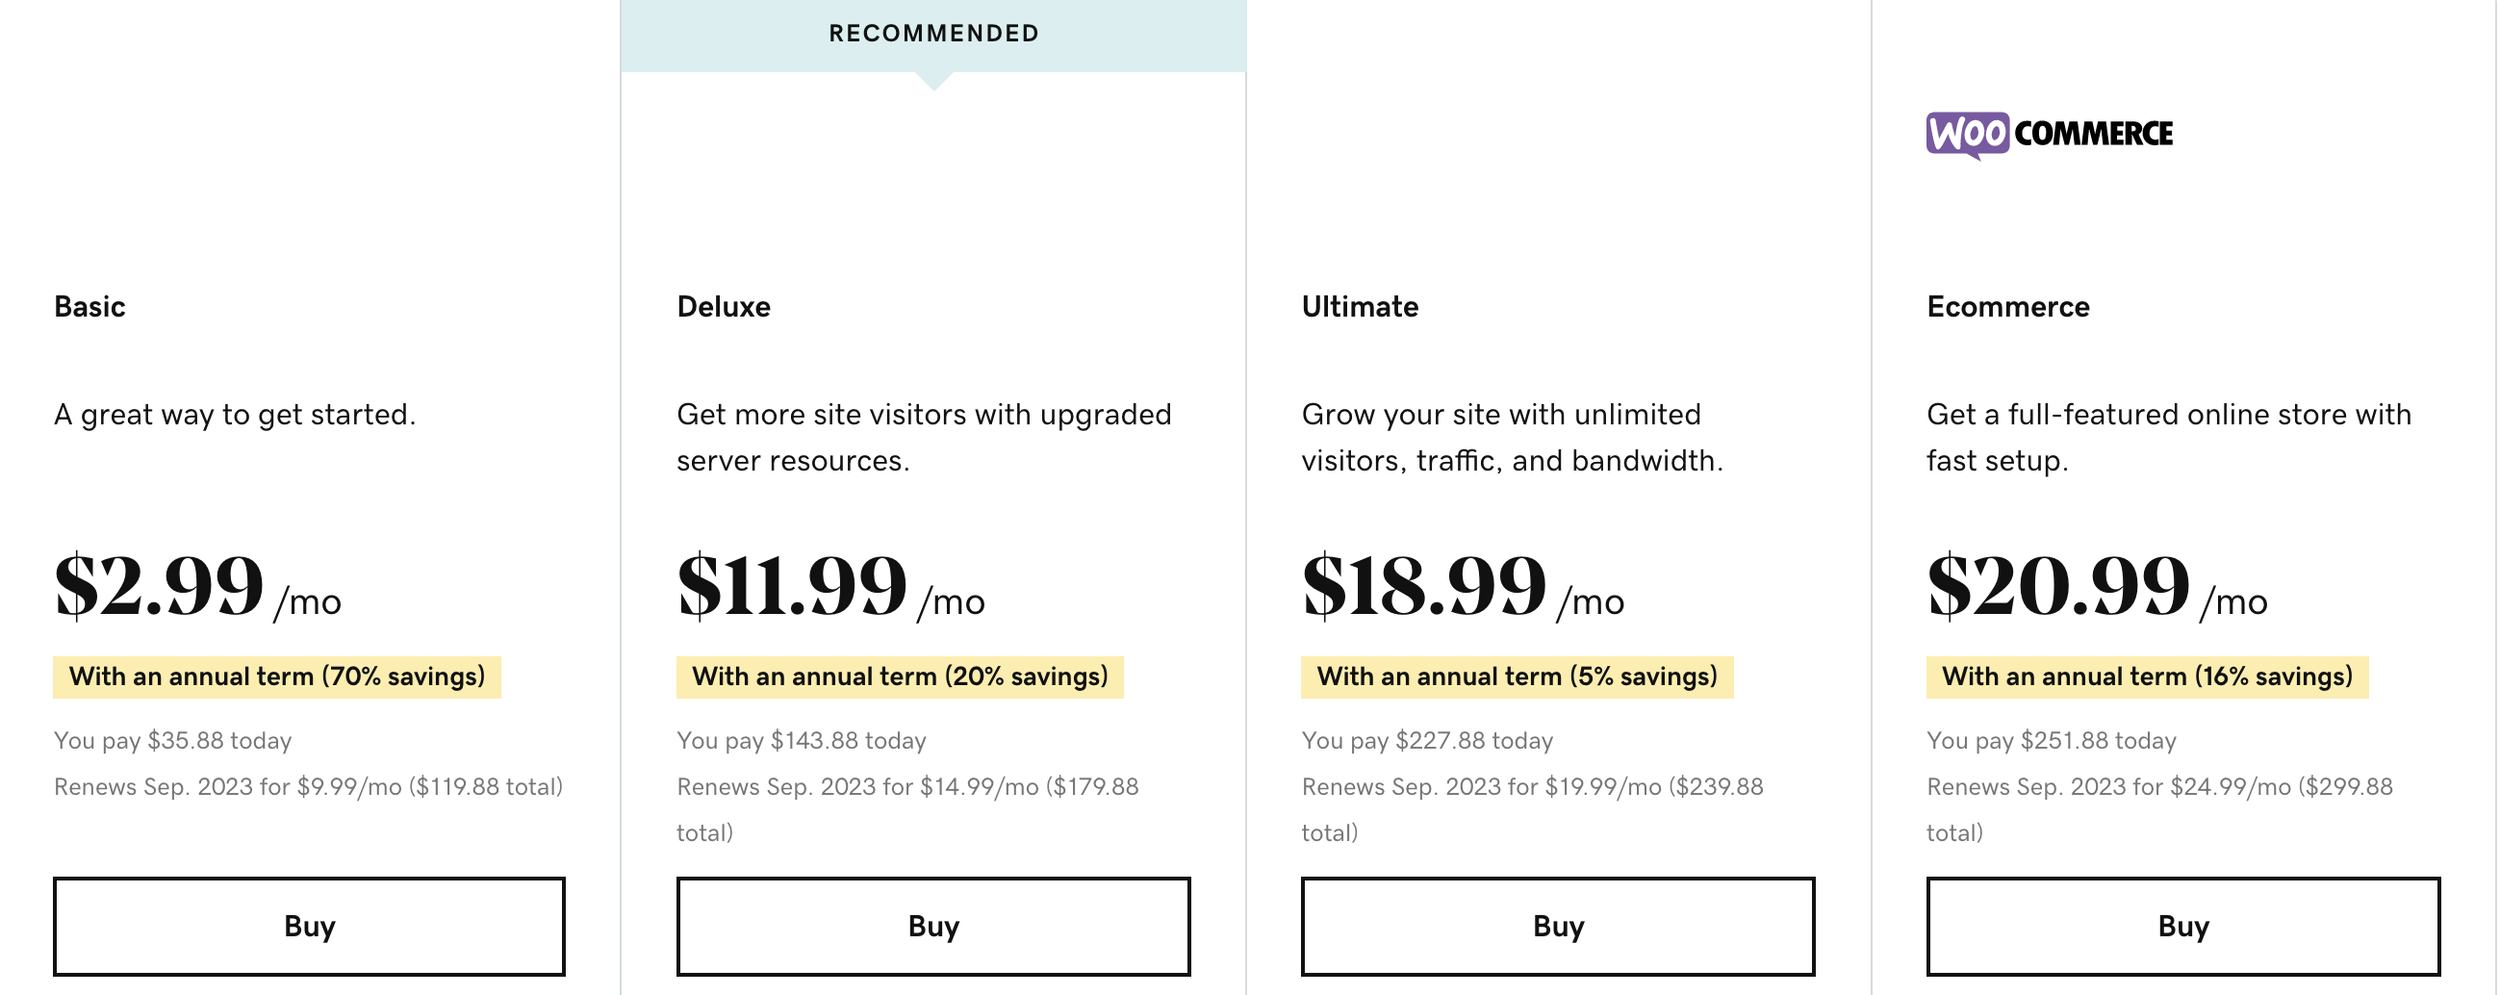Select the Deluxe plan heading
The width and height of the screenshot is (2500, 995).
pyautogui.click(x=723, y=307)
